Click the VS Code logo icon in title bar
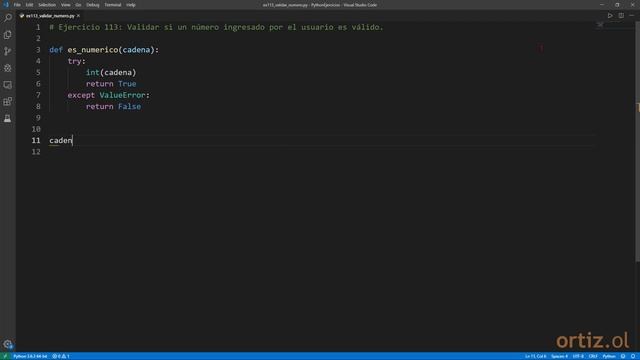Image resolution: width=640 pixels, height=360 pixels. pos(6,5)
